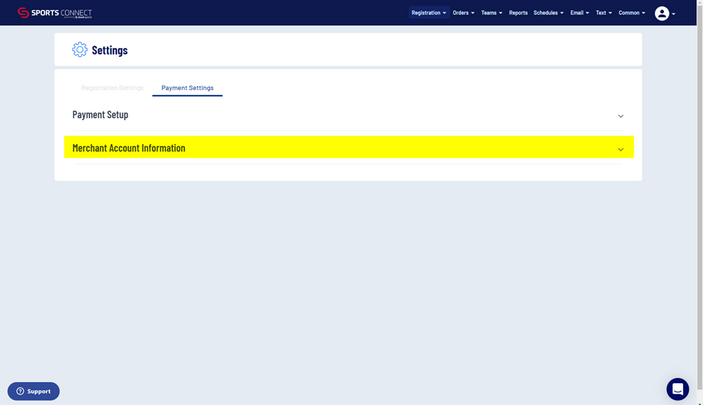Open the Common dropdown menu

click(x=631, y=13)
